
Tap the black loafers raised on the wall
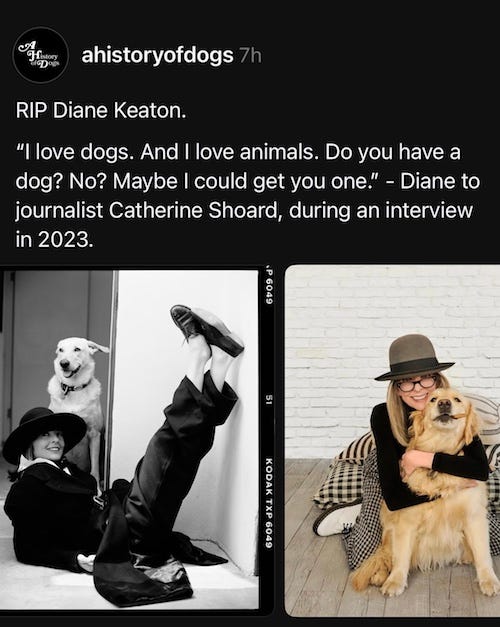pyautogui.click(x=206, y=329)
